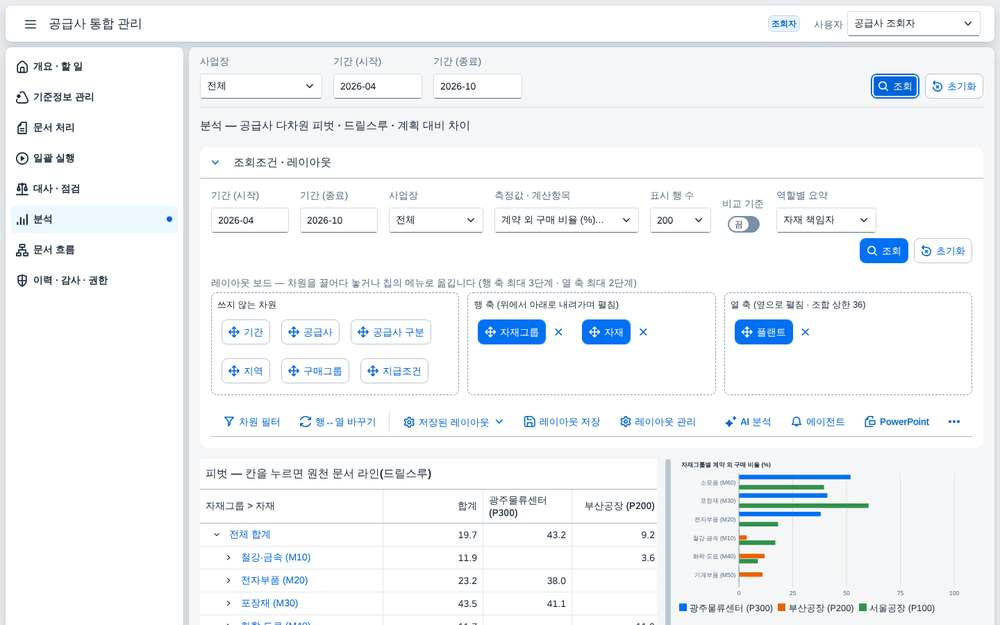Click 자재그룹 row-axis chip
1000x625 pixels.
click(511, 332)
